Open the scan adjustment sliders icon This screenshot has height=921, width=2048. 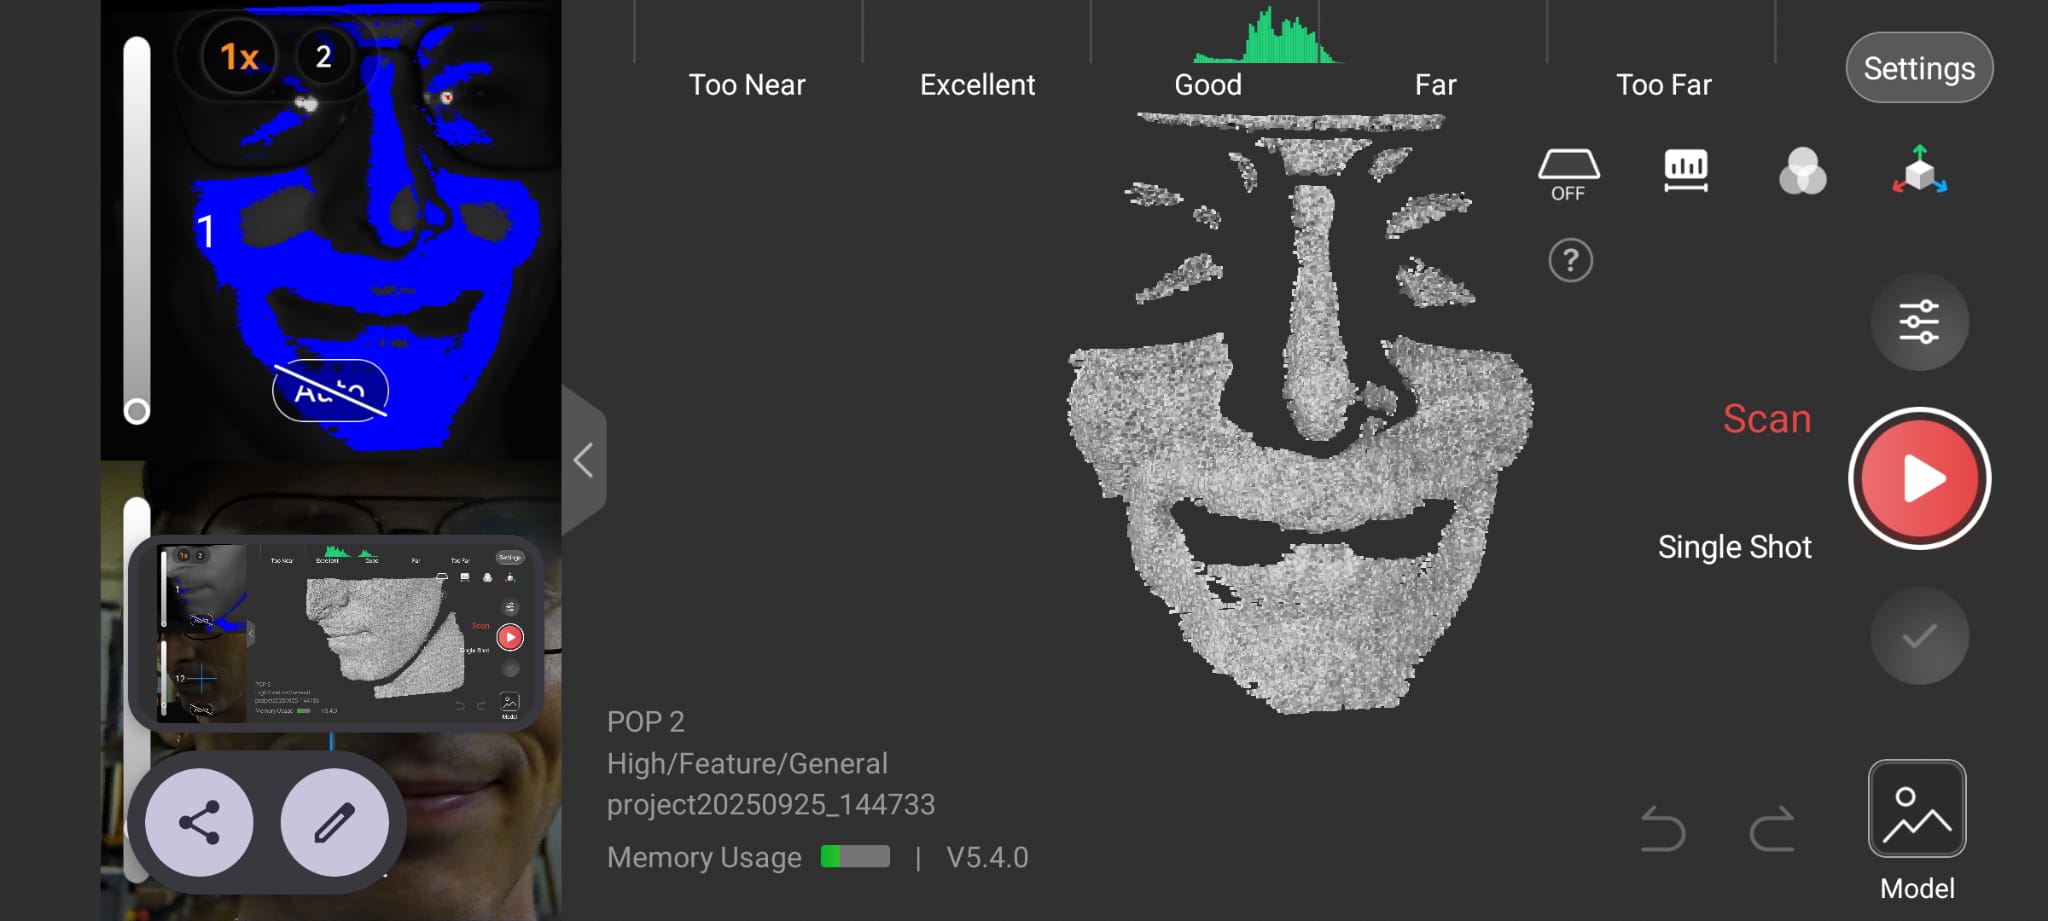(1919, 322)
